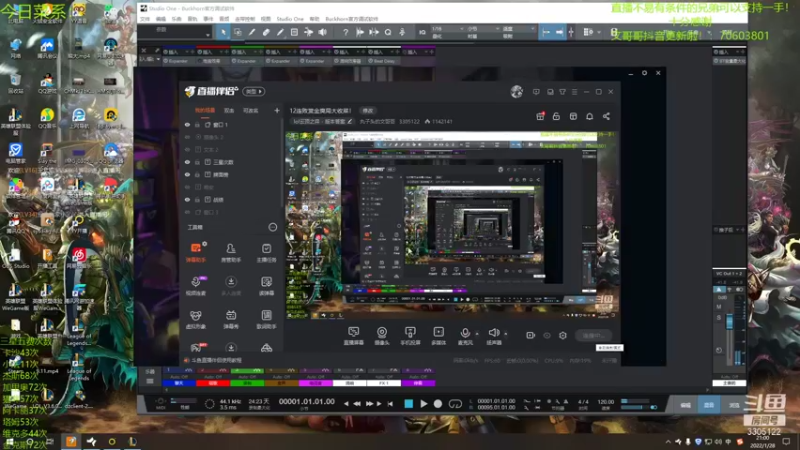800x450 pixels.
Task: Open the Buckhorn menu in Studio One menu bar
Action: click(352, 19)
